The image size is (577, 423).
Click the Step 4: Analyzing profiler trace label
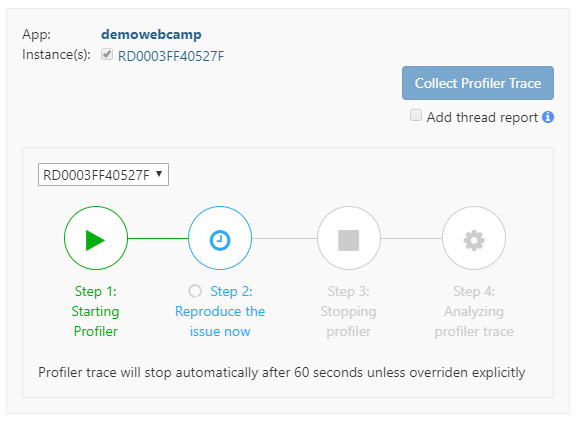point(474,311)
